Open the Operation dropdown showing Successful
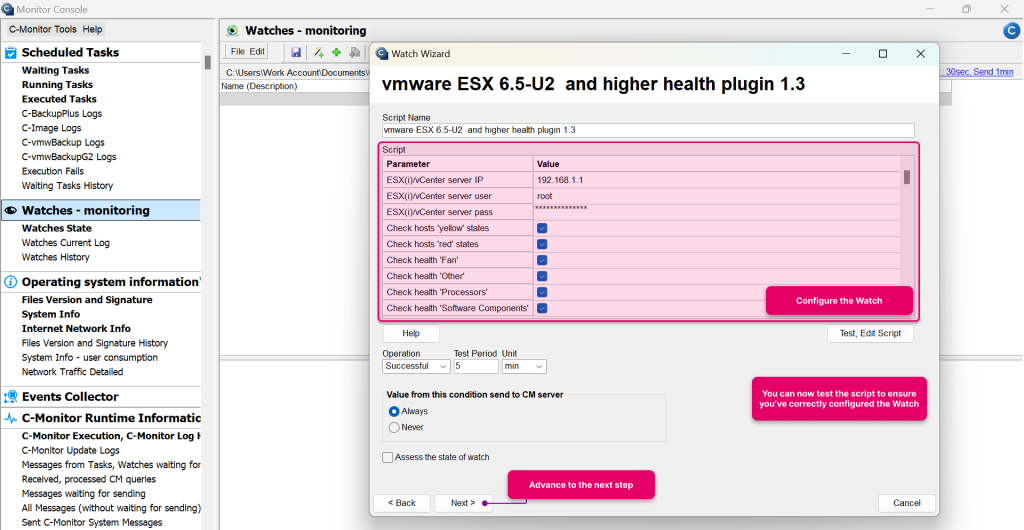Screen dimensions: 1024x530 415,366
